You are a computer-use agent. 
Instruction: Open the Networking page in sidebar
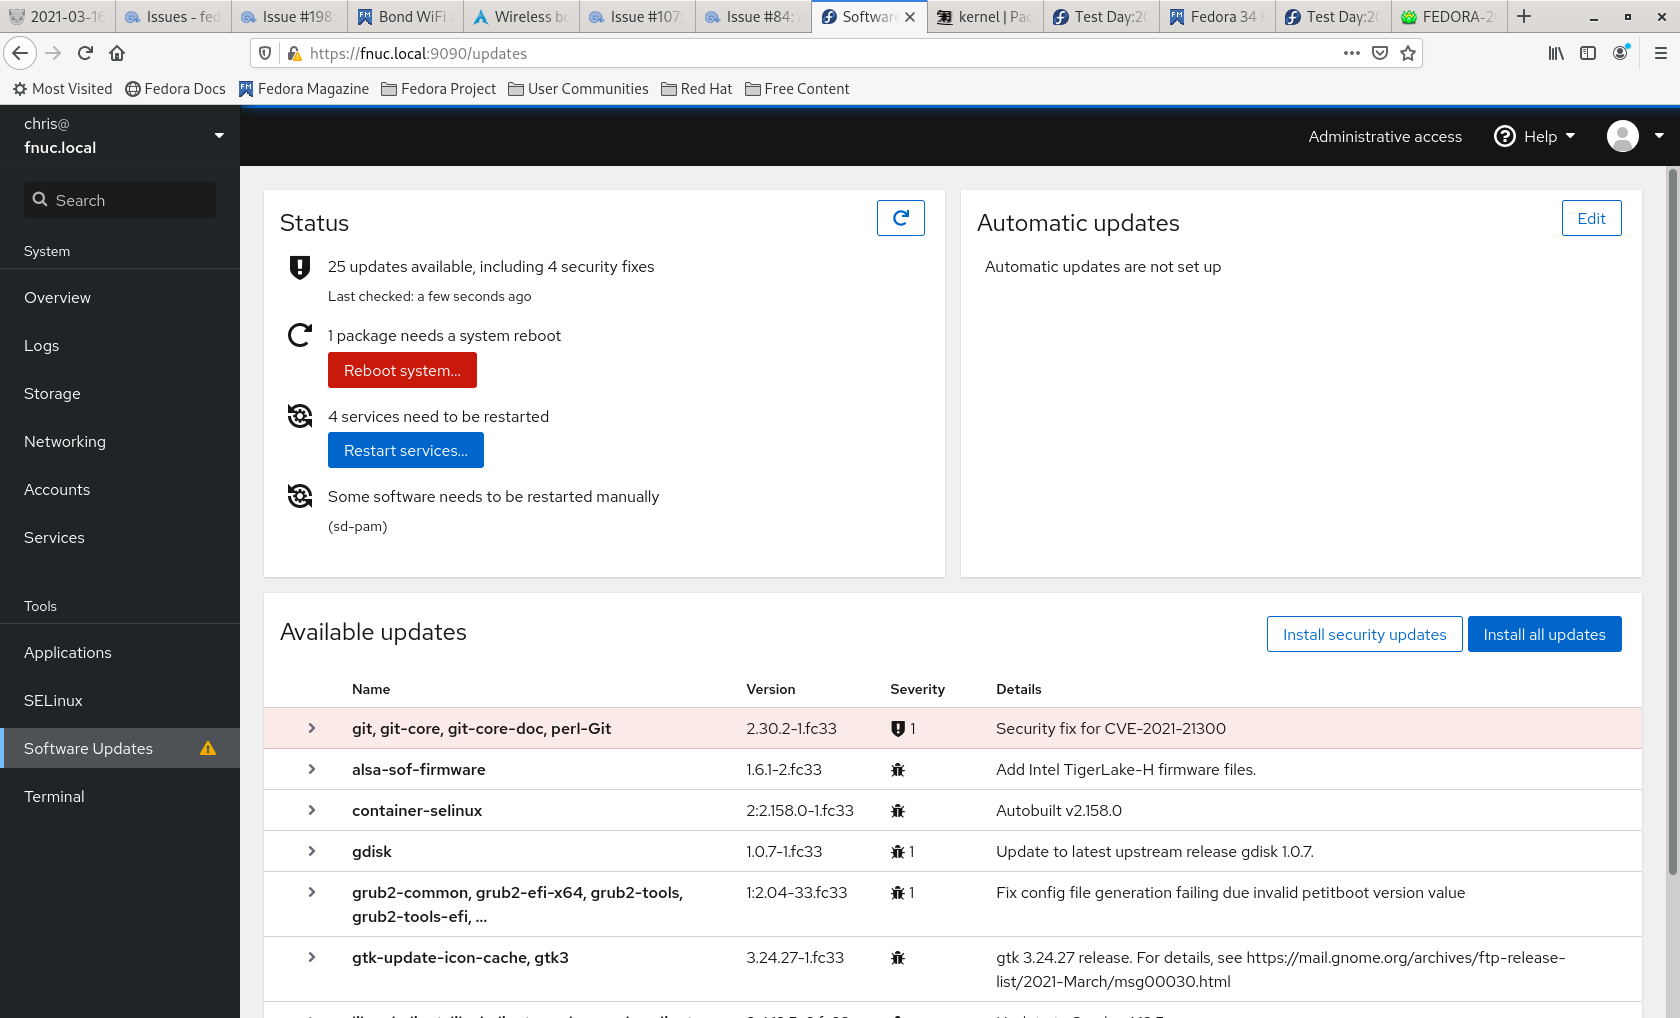tap(120, 441)
